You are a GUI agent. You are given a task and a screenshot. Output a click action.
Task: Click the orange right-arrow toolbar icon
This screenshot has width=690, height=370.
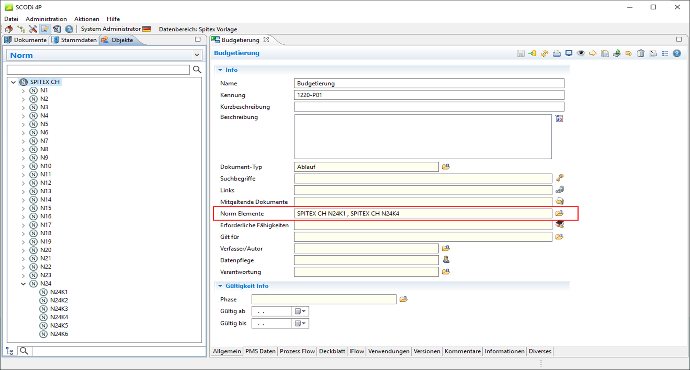coord(593,53)
